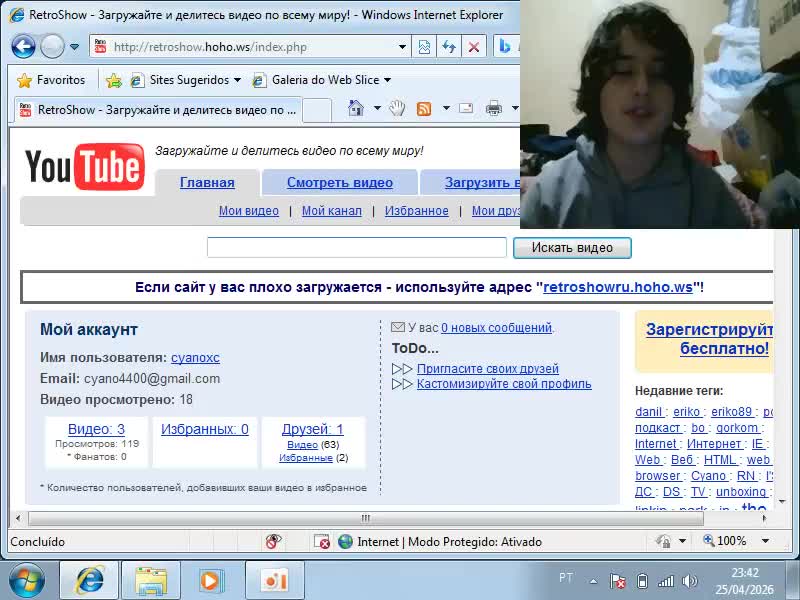Open Windows Media Player from taskbar

coord(211,580)
